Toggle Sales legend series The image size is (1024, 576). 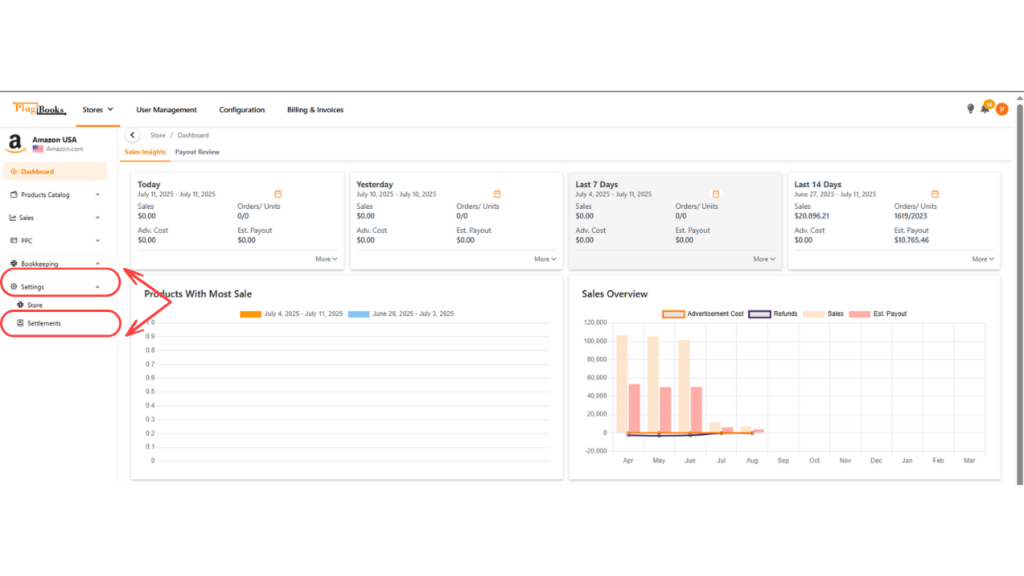pyautogui.click(x=824, y=314)
